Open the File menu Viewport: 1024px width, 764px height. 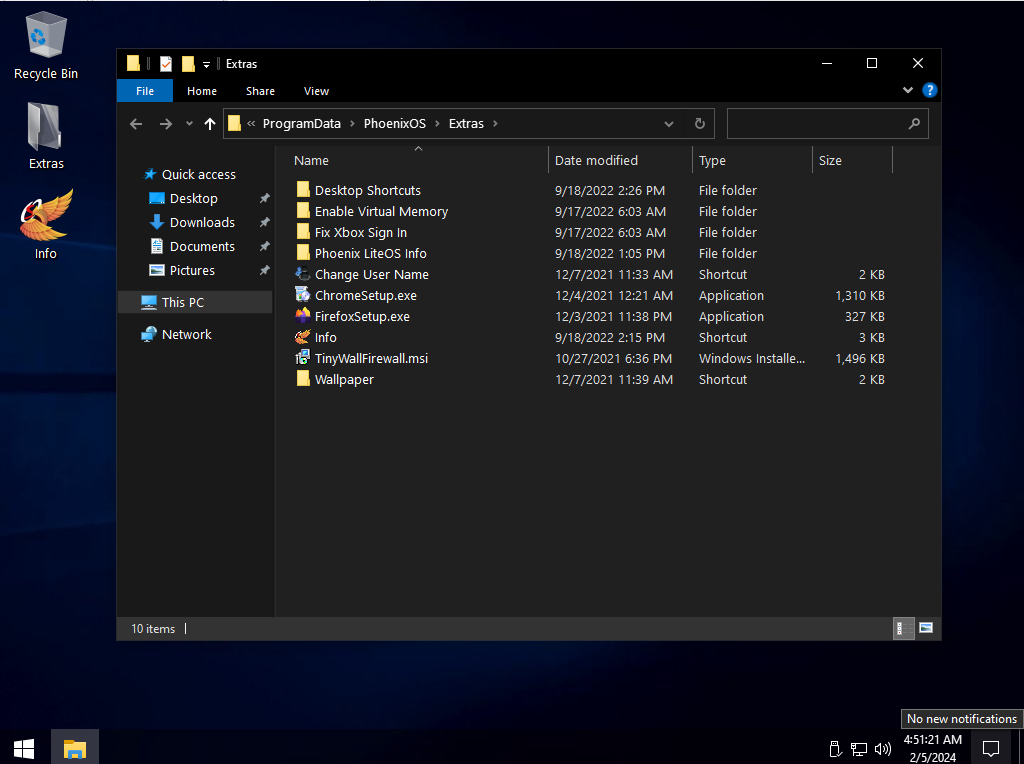click(x=145, y=91)
